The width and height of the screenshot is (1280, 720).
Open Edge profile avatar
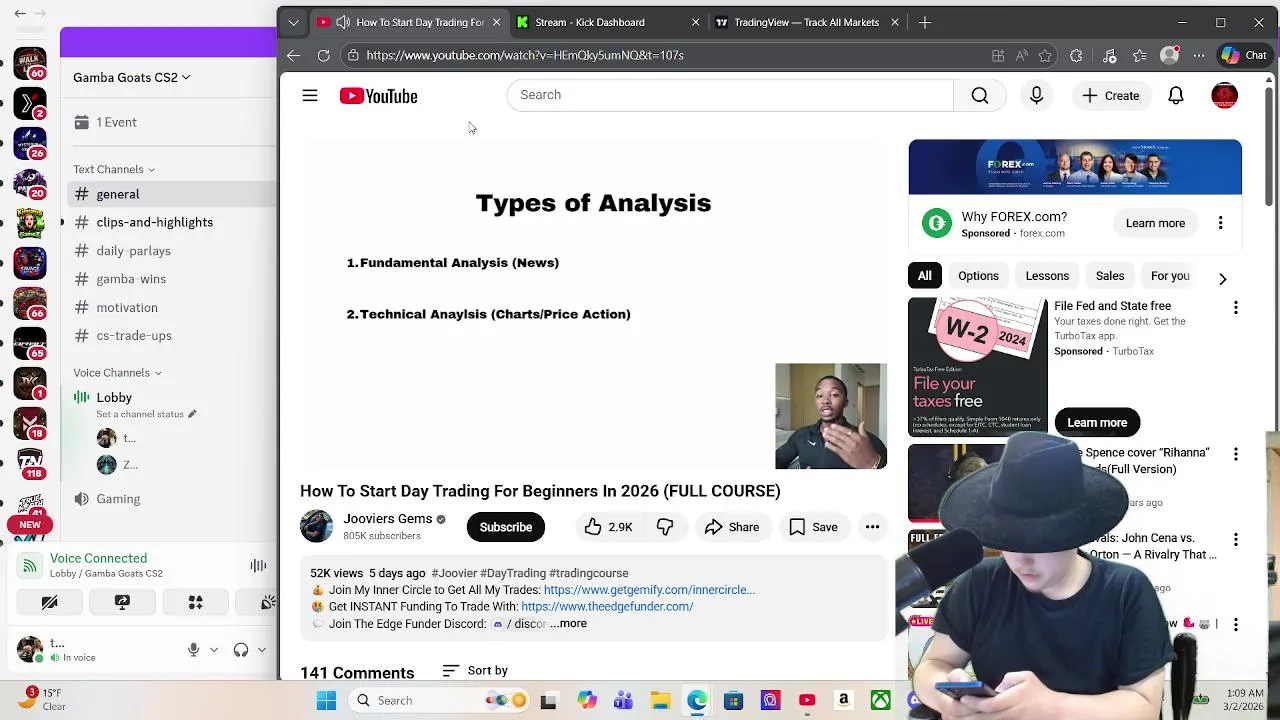1169,56
